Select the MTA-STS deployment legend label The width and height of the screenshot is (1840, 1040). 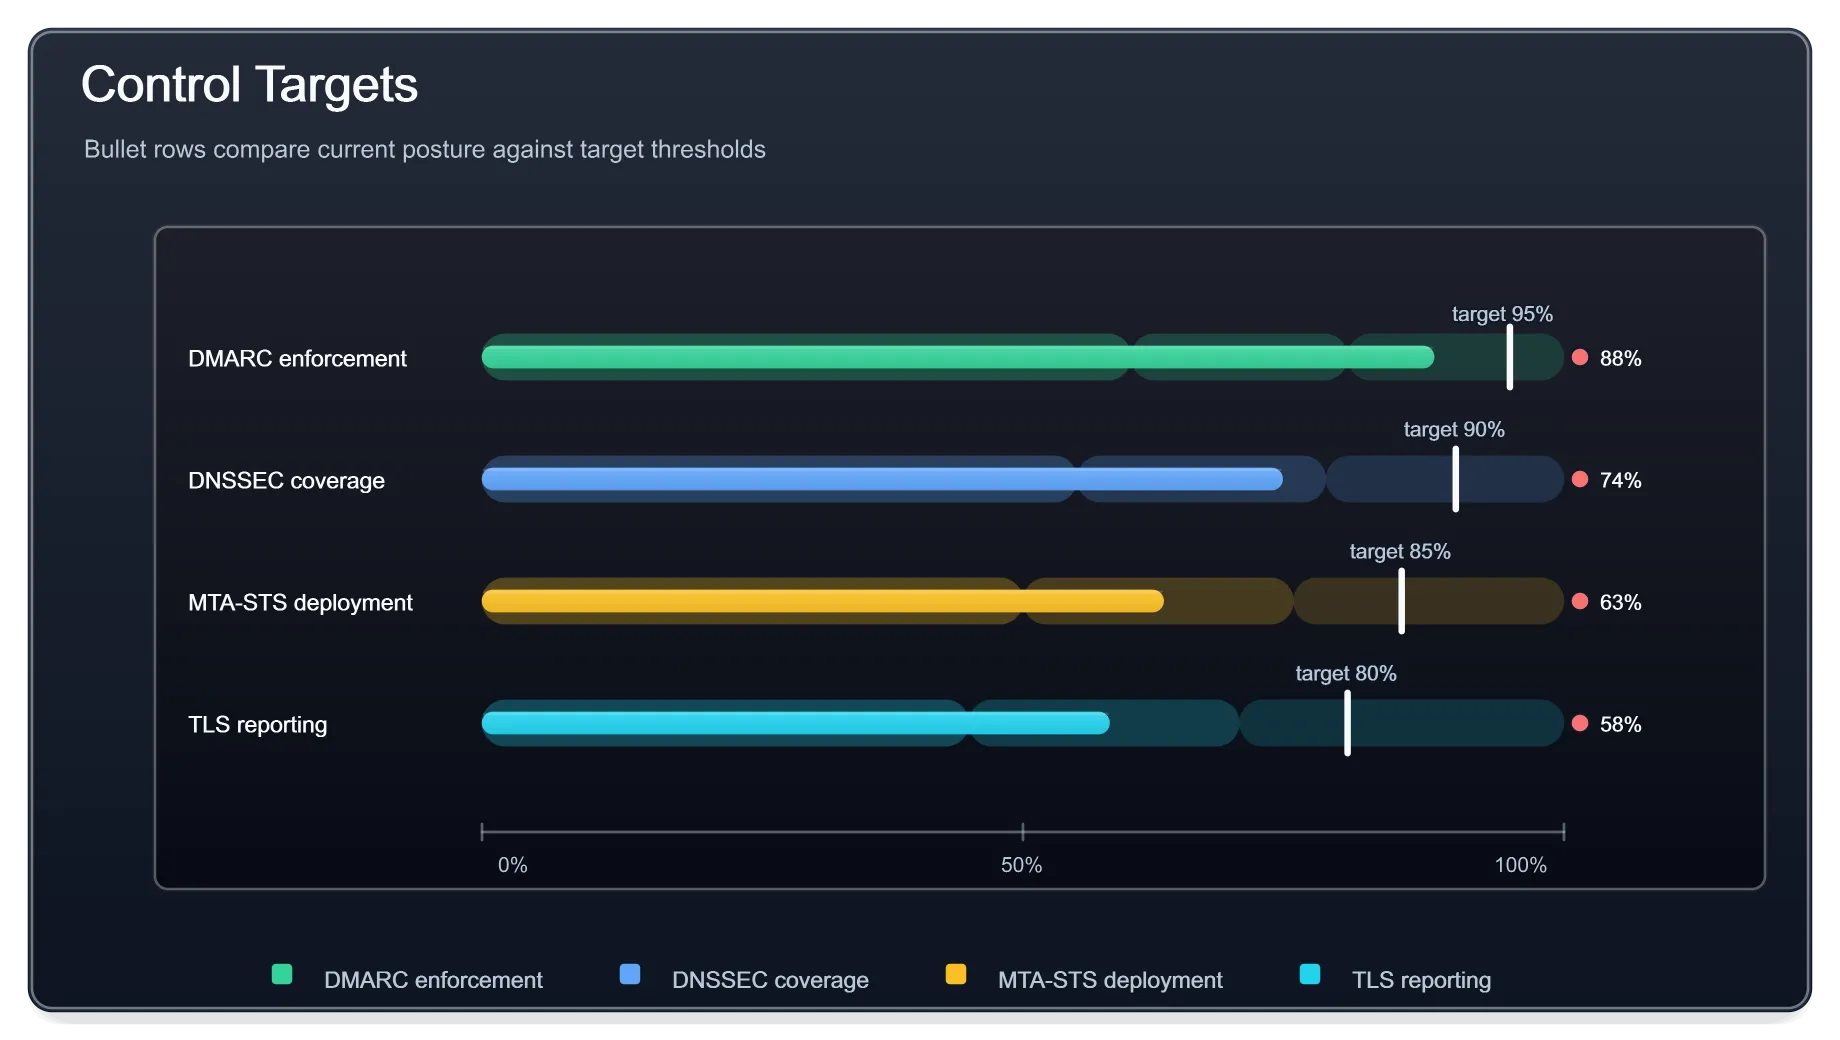coord(1110,980)
